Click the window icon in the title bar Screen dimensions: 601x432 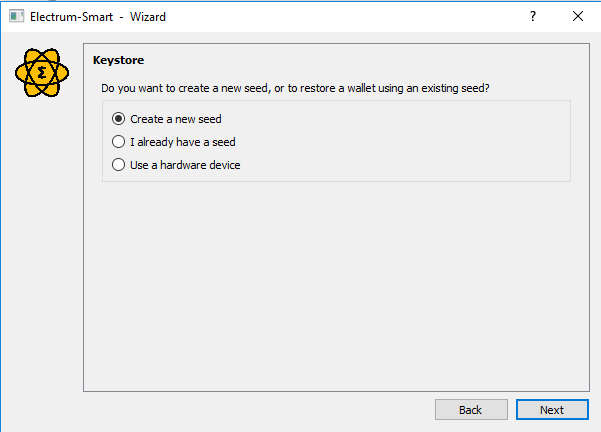16,16
